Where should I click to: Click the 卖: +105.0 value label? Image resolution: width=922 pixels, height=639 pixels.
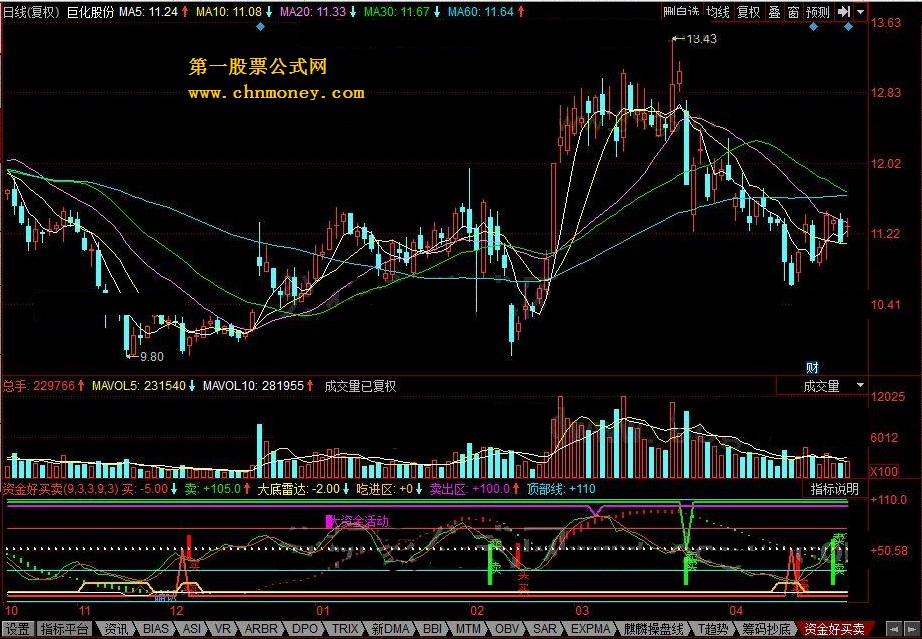pyautogui.click(x=213, y=489)
